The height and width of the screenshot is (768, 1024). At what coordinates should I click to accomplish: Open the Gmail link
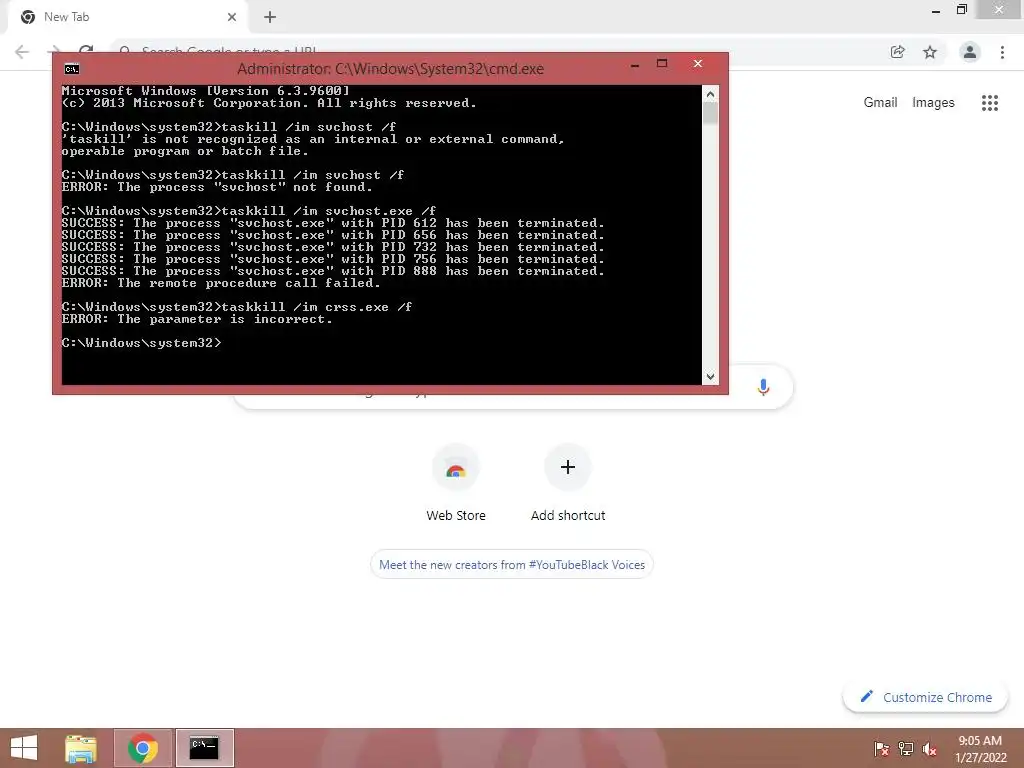(x=880, y=103)
